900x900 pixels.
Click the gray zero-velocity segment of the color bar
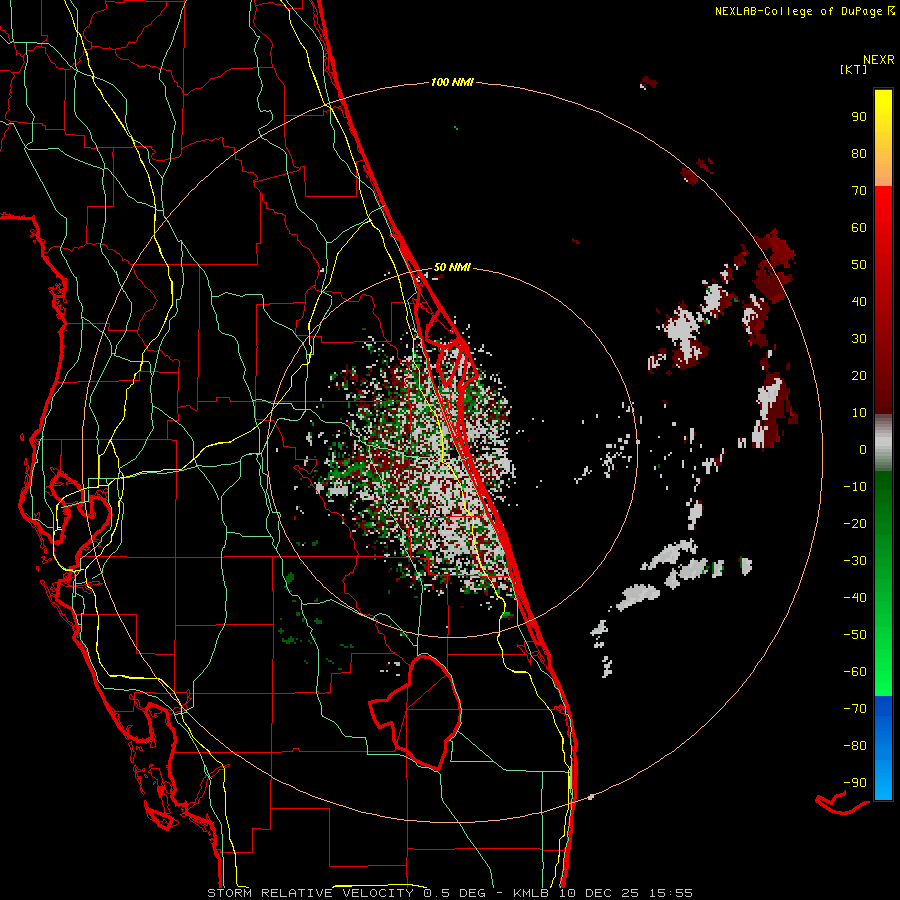(883, 443)
